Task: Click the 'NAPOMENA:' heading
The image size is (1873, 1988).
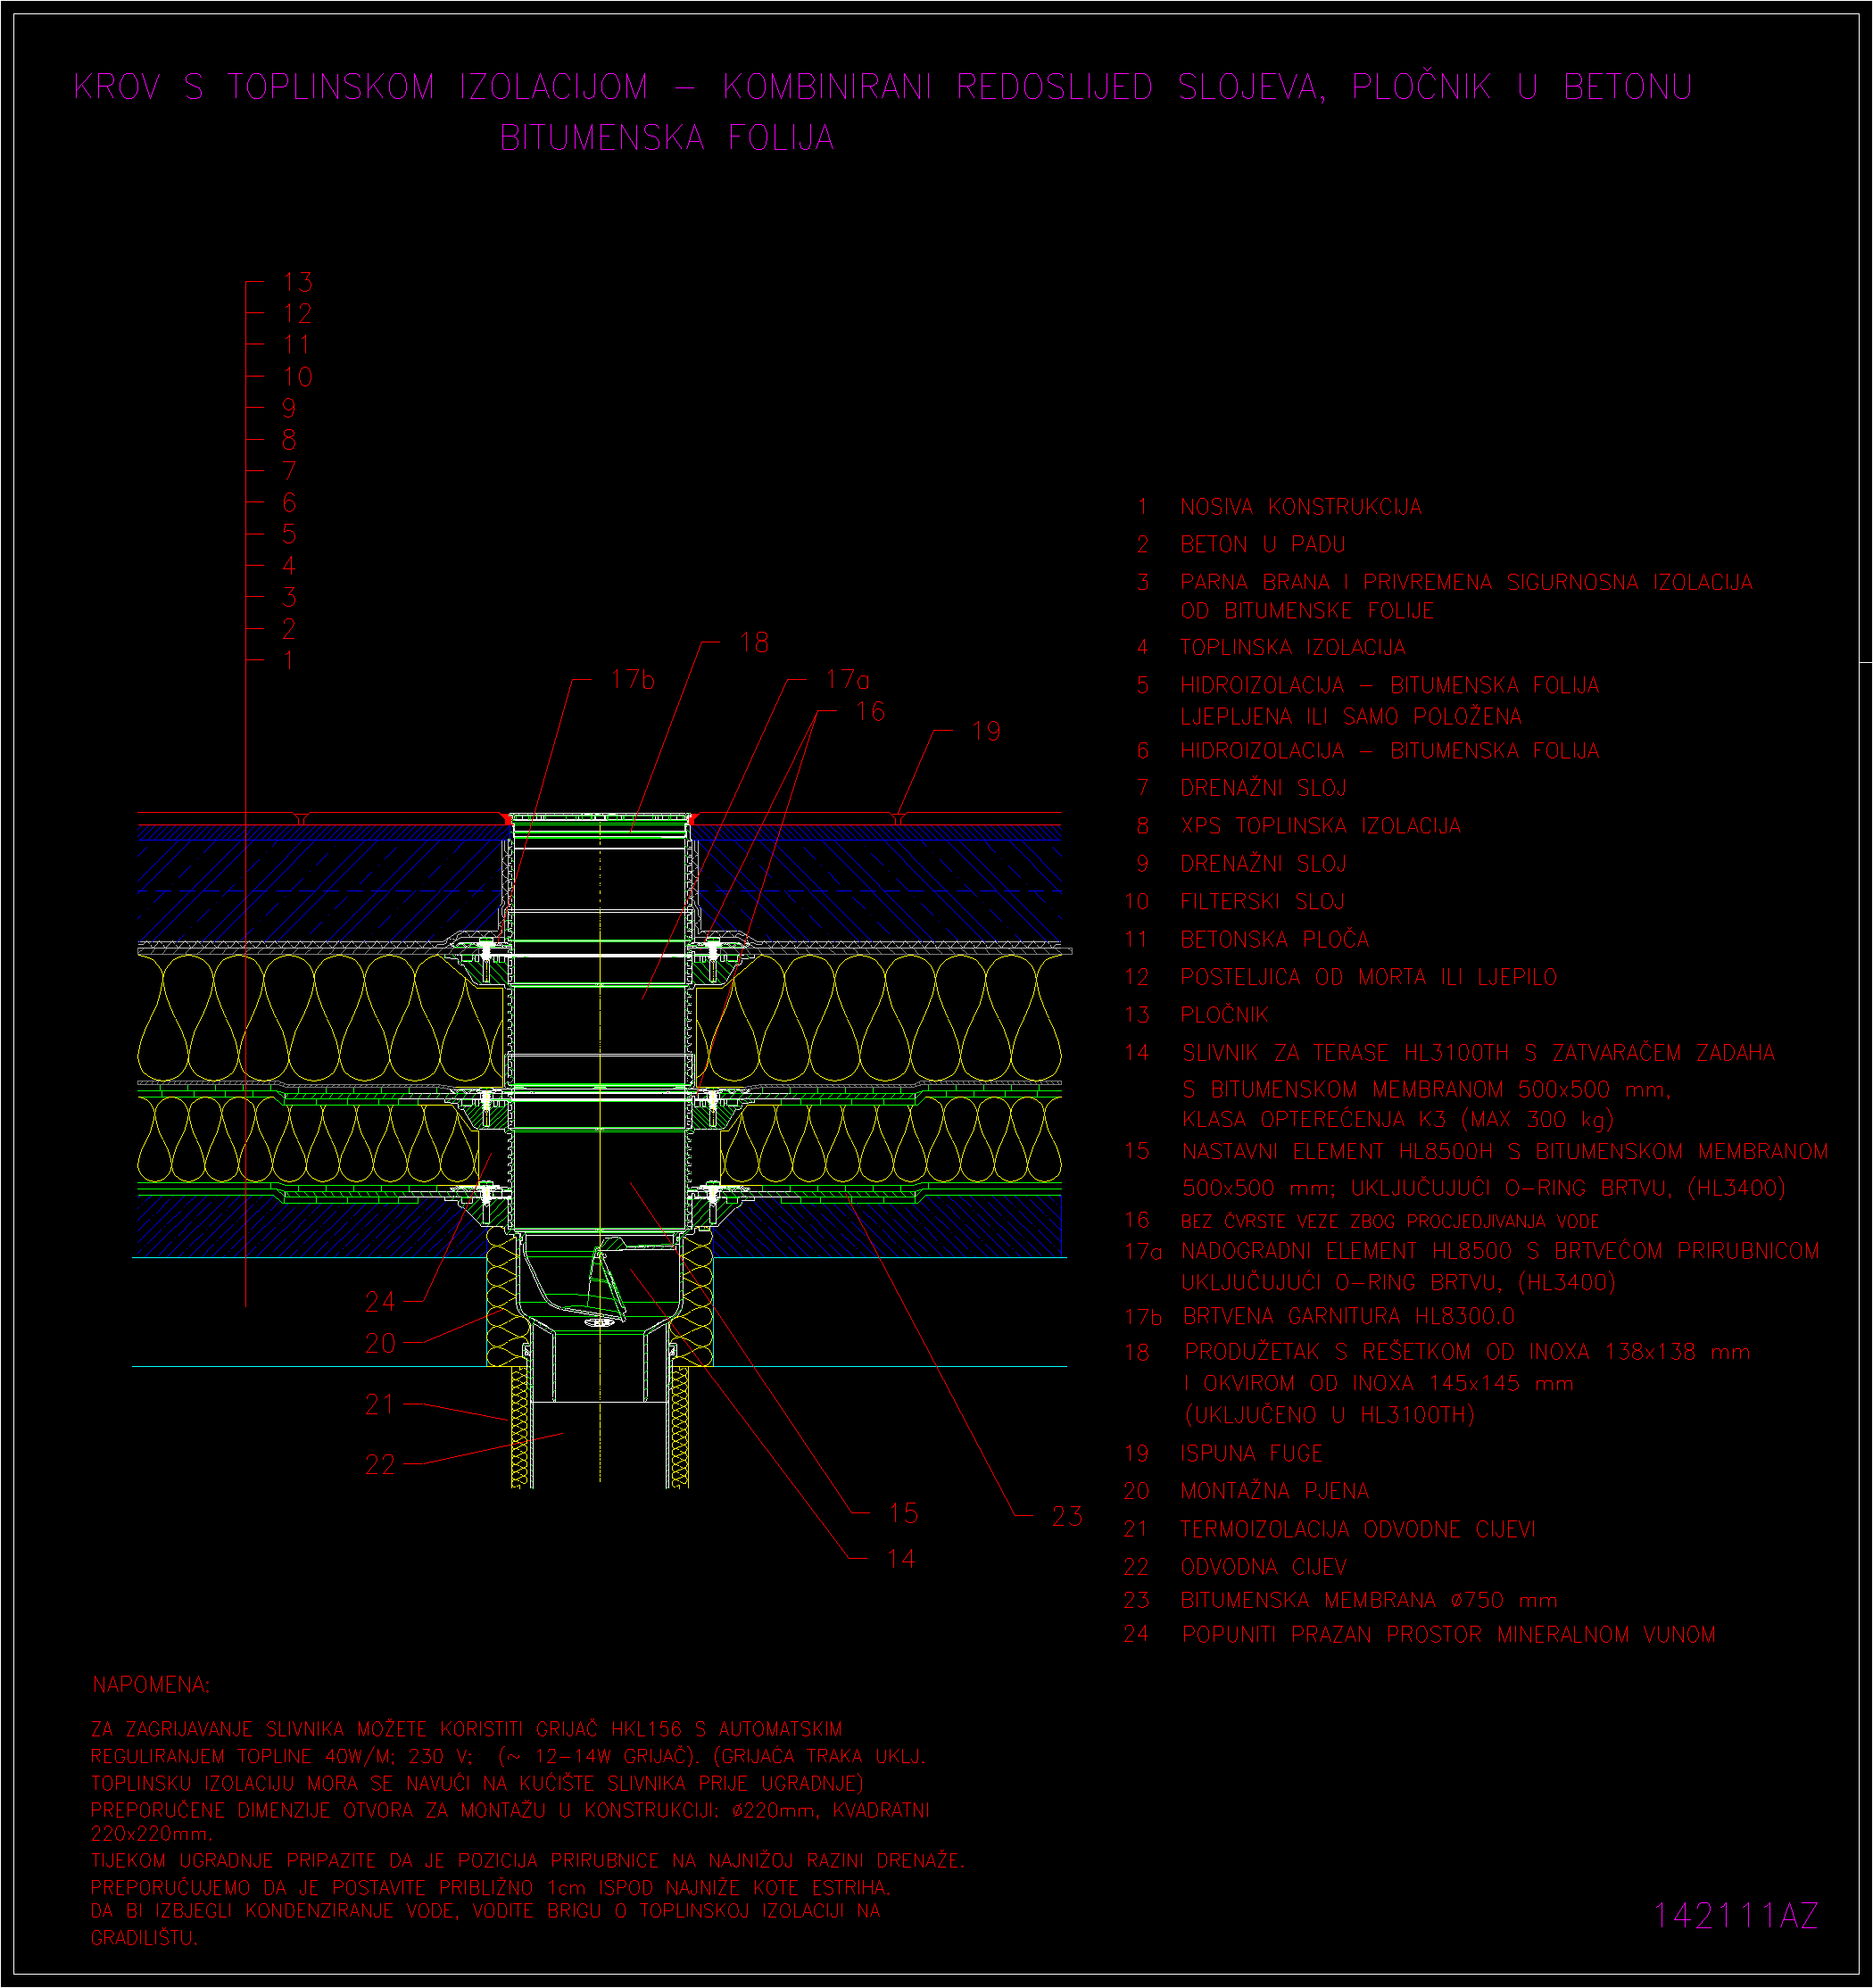Action: pos(151,1685)
